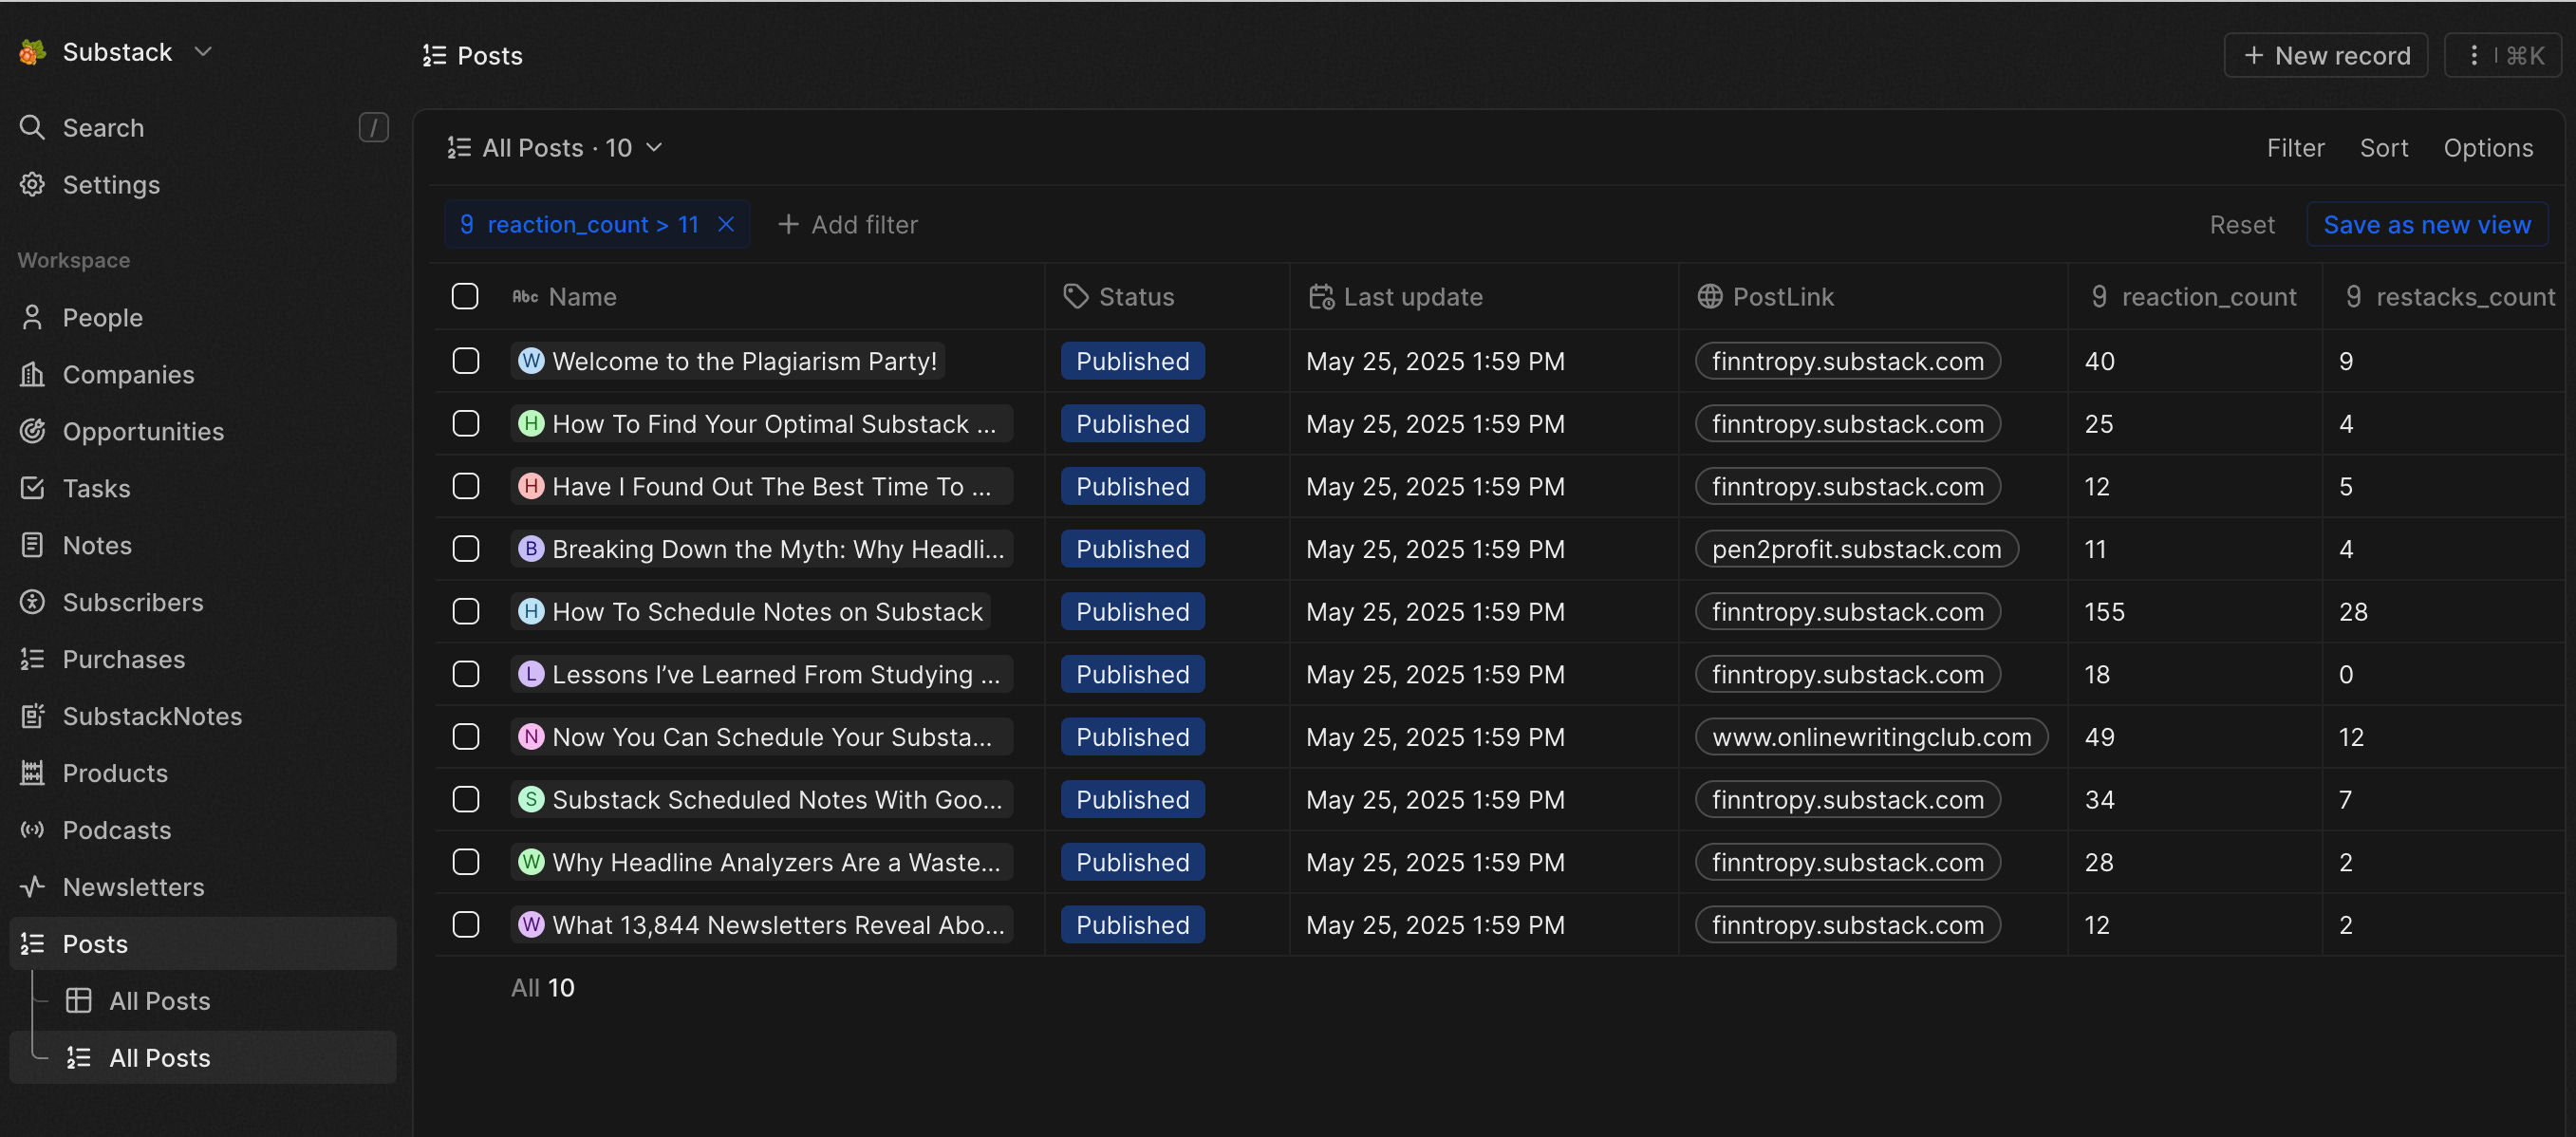Click the All 10 count footer
Image resolution: width=2576 pixels, height=1137 pixels.
tap(542, 988)
